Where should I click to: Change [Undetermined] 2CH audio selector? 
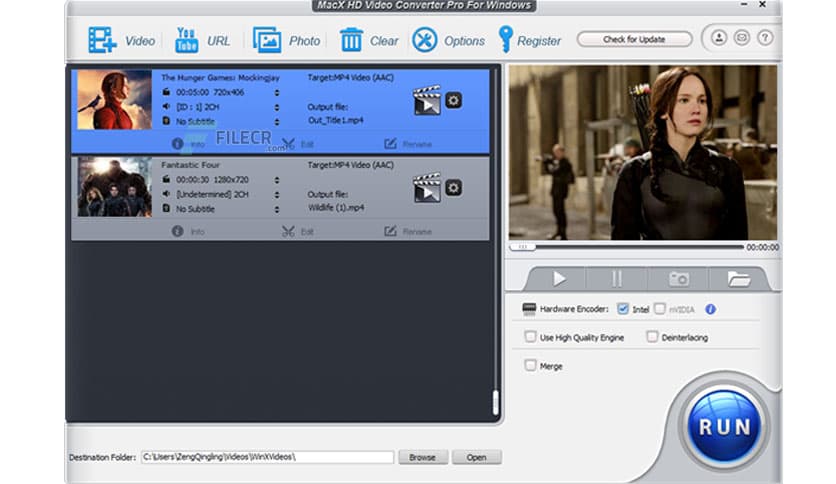[277, 195]
